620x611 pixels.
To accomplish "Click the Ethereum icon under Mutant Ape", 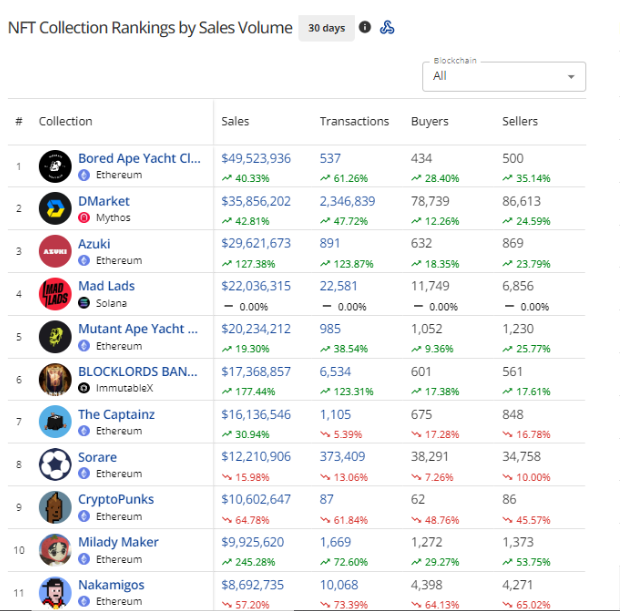I will click(84, 346).
